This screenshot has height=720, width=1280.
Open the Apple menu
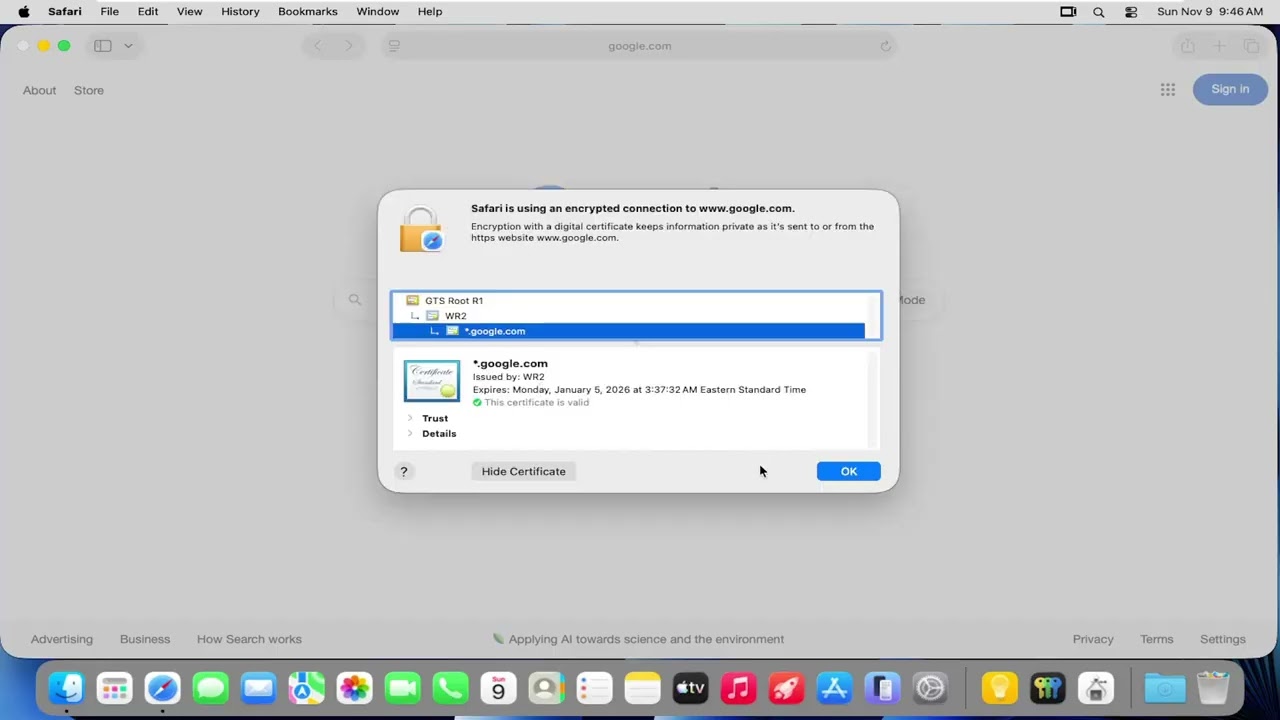[24, 11]
